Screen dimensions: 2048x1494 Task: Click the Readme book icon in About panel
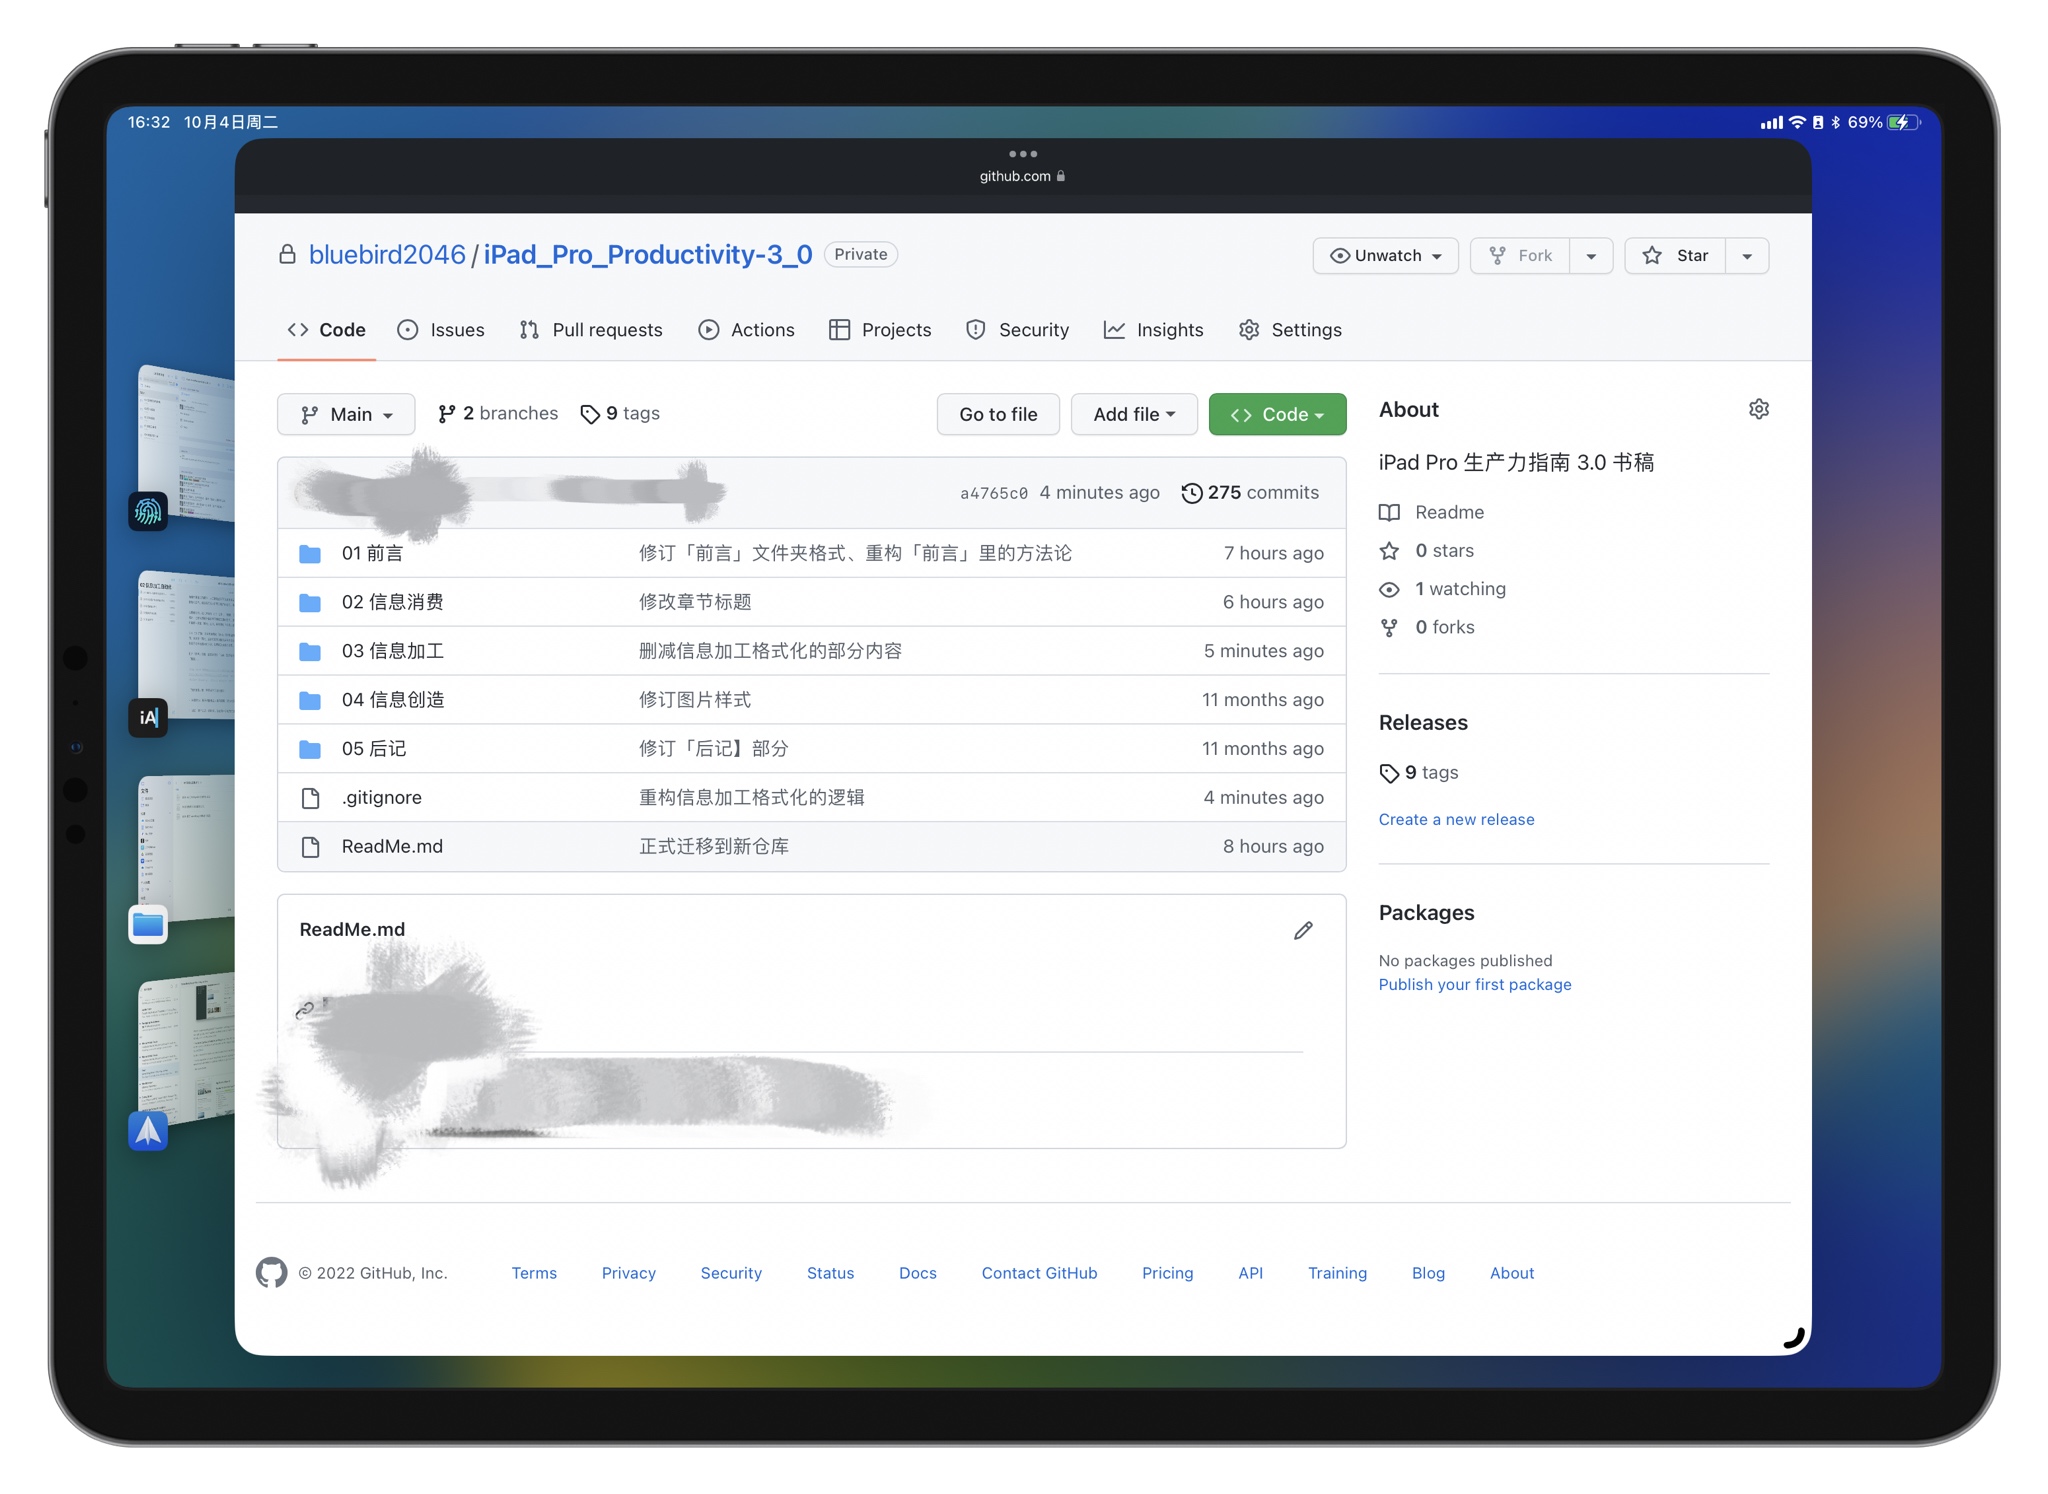[x=1390, y=512]
